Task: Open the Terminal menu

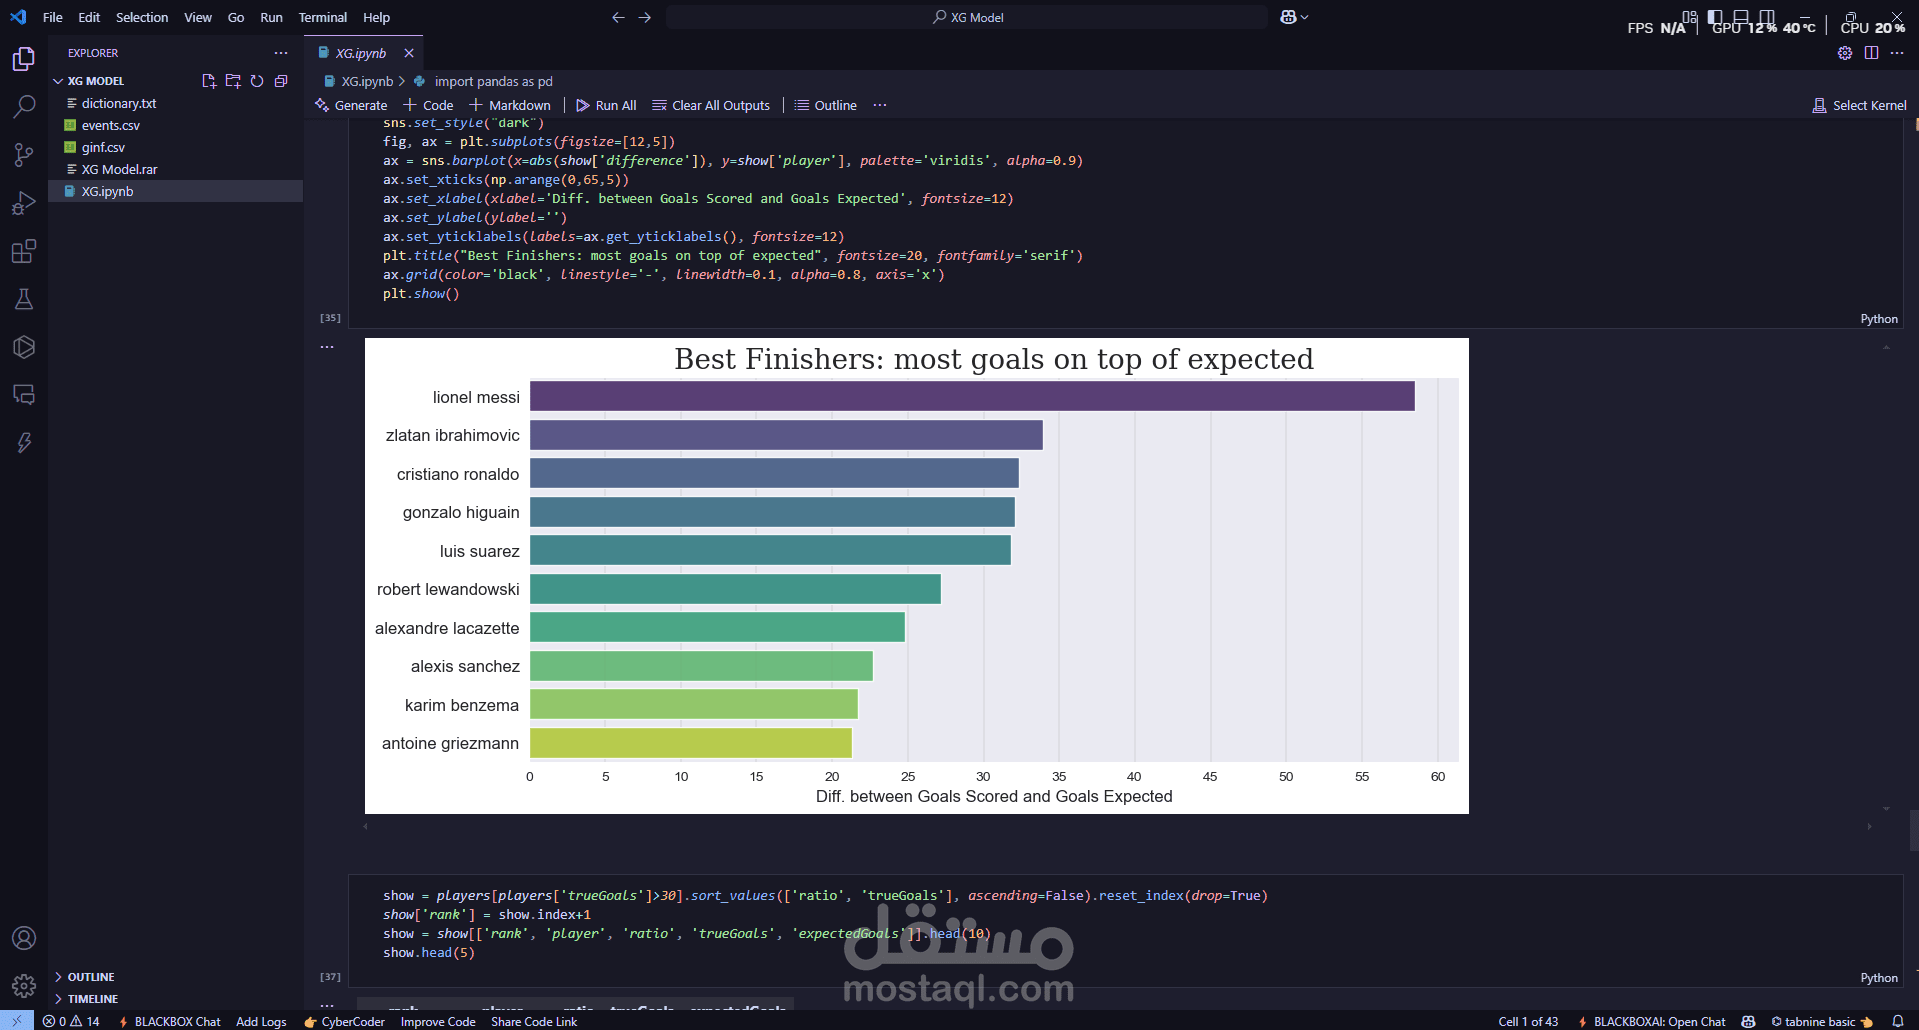Action: pos(323,17)
